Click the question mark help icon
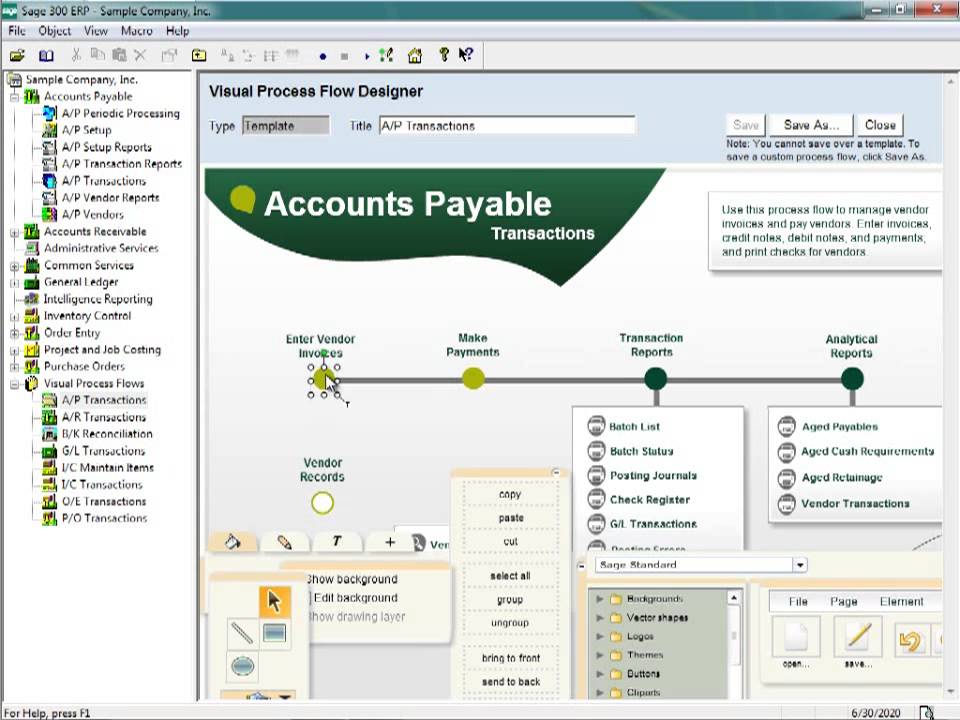The width and height of the screenshot is (960, 720). coord(444,55)
